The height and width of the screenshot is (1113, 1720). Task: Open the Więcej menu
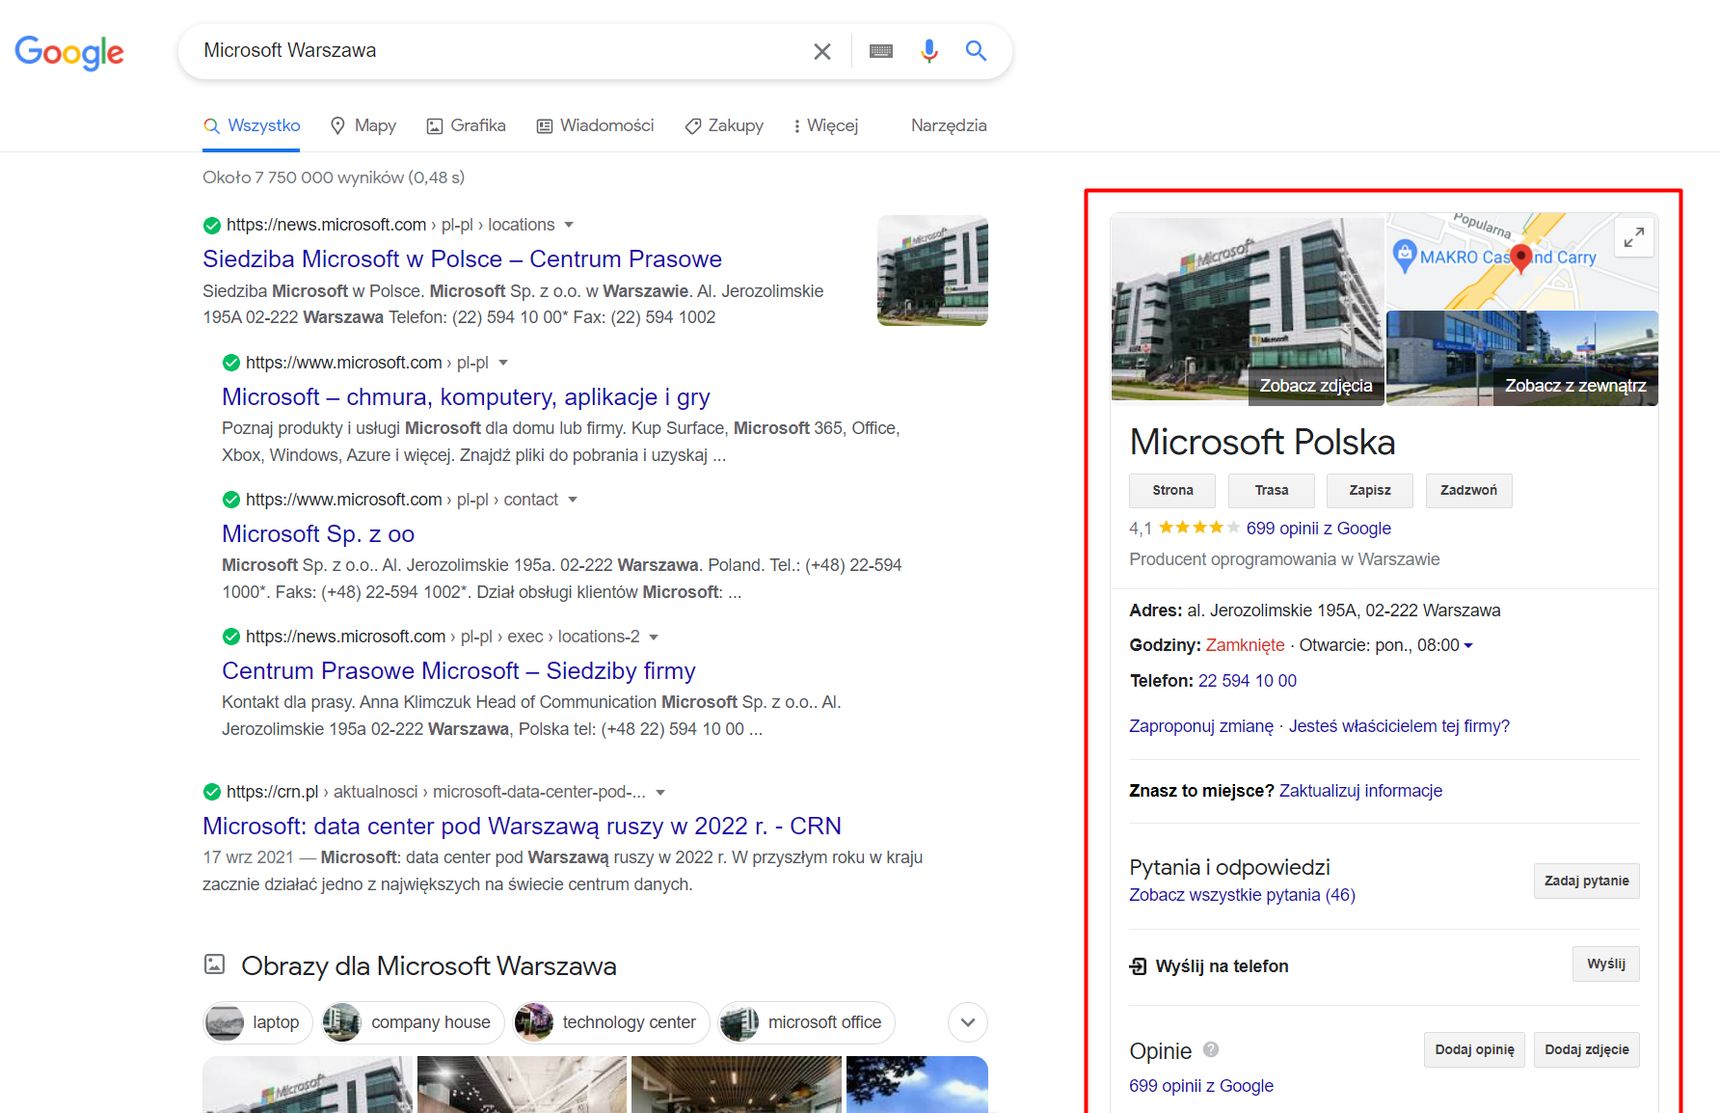(x=825, y=126)
